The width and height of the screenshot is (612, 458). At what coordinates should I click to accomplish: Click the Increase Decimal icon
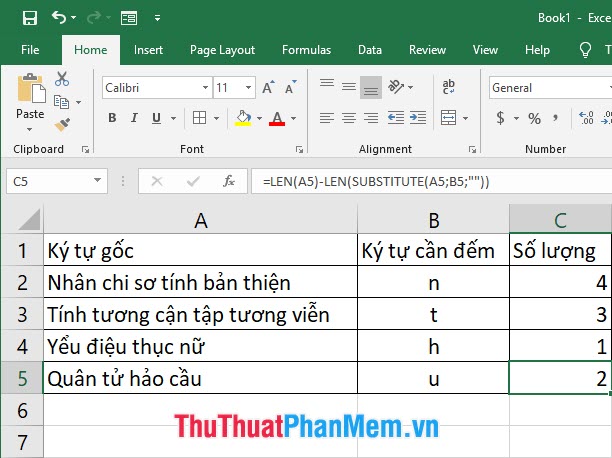(x=586, y=118)
